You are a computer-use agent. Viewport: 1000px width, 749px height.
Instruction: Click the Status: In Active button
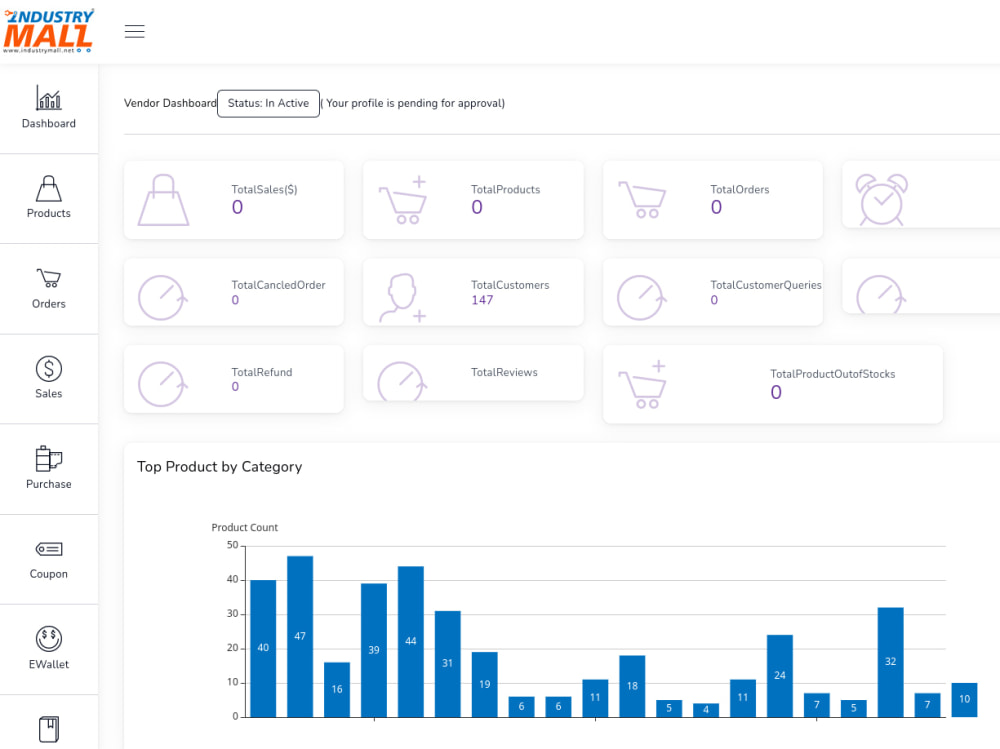(x=268, y=103)
